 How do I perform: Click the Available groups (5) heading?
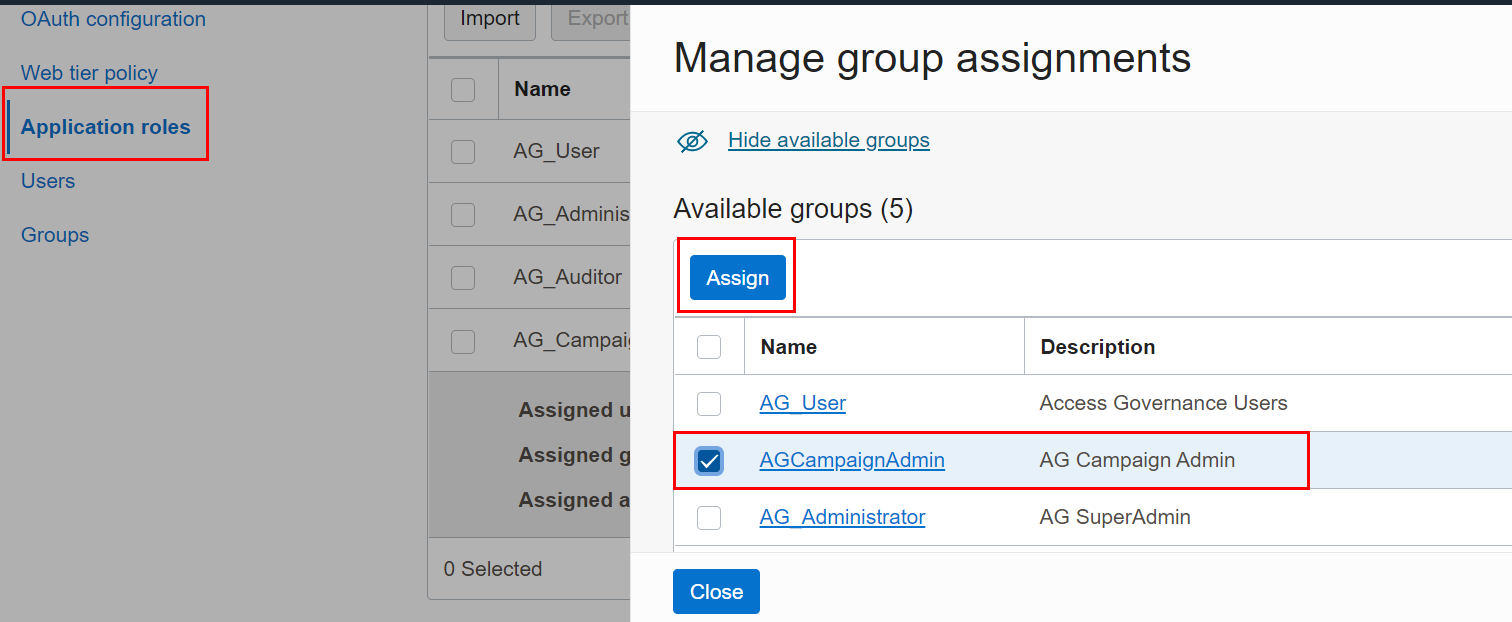coord(793,209)
